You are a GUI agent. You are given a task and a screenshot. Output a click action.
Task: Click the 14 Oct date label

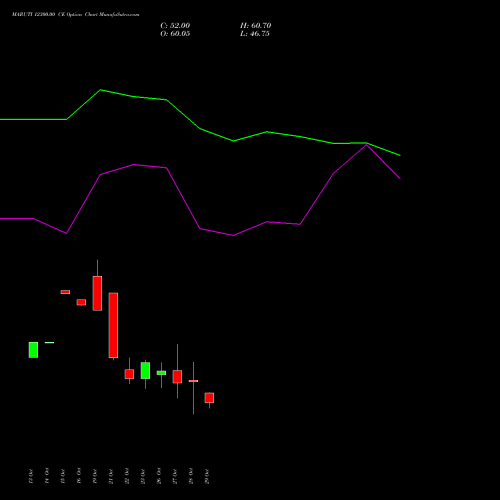tap(47, 476)
